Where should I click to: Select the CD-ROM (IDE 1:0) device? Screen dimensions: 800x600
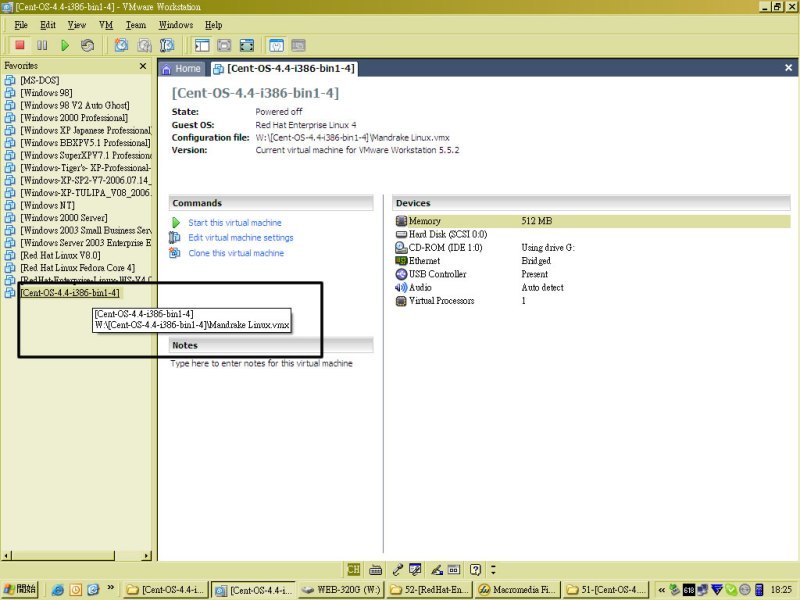592,247
